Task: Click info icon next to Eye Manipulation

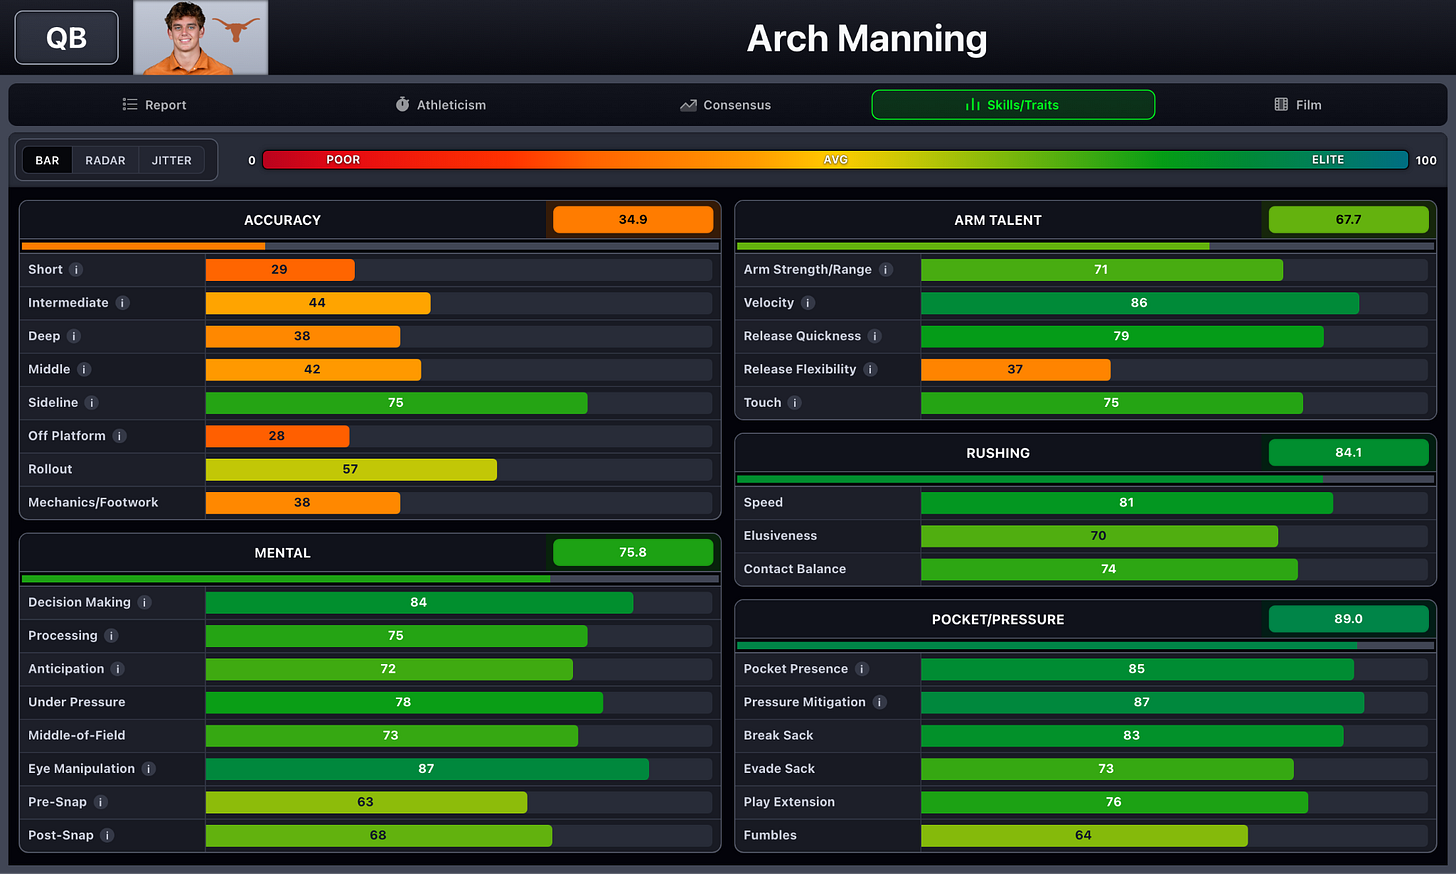Action: click(x=148, y=769)
